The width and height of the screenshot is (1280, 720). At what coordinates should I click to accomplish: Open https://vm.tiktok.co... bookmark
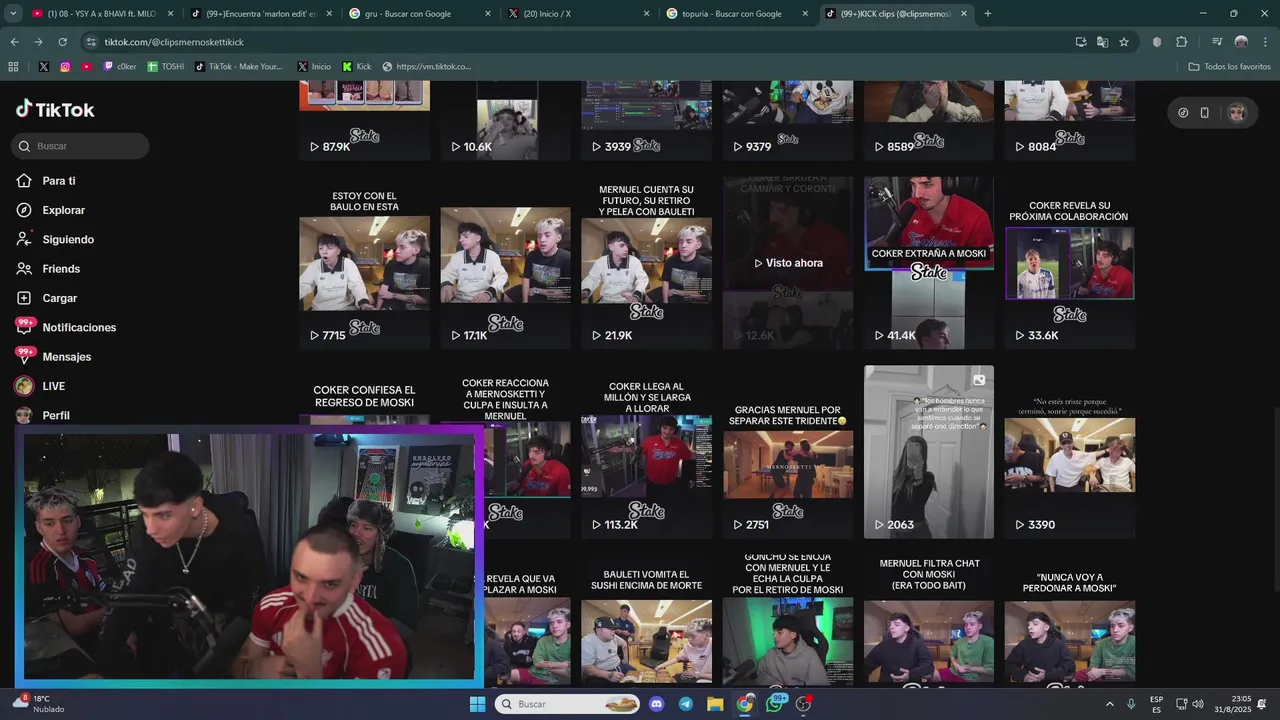click(x=427, y=67)
